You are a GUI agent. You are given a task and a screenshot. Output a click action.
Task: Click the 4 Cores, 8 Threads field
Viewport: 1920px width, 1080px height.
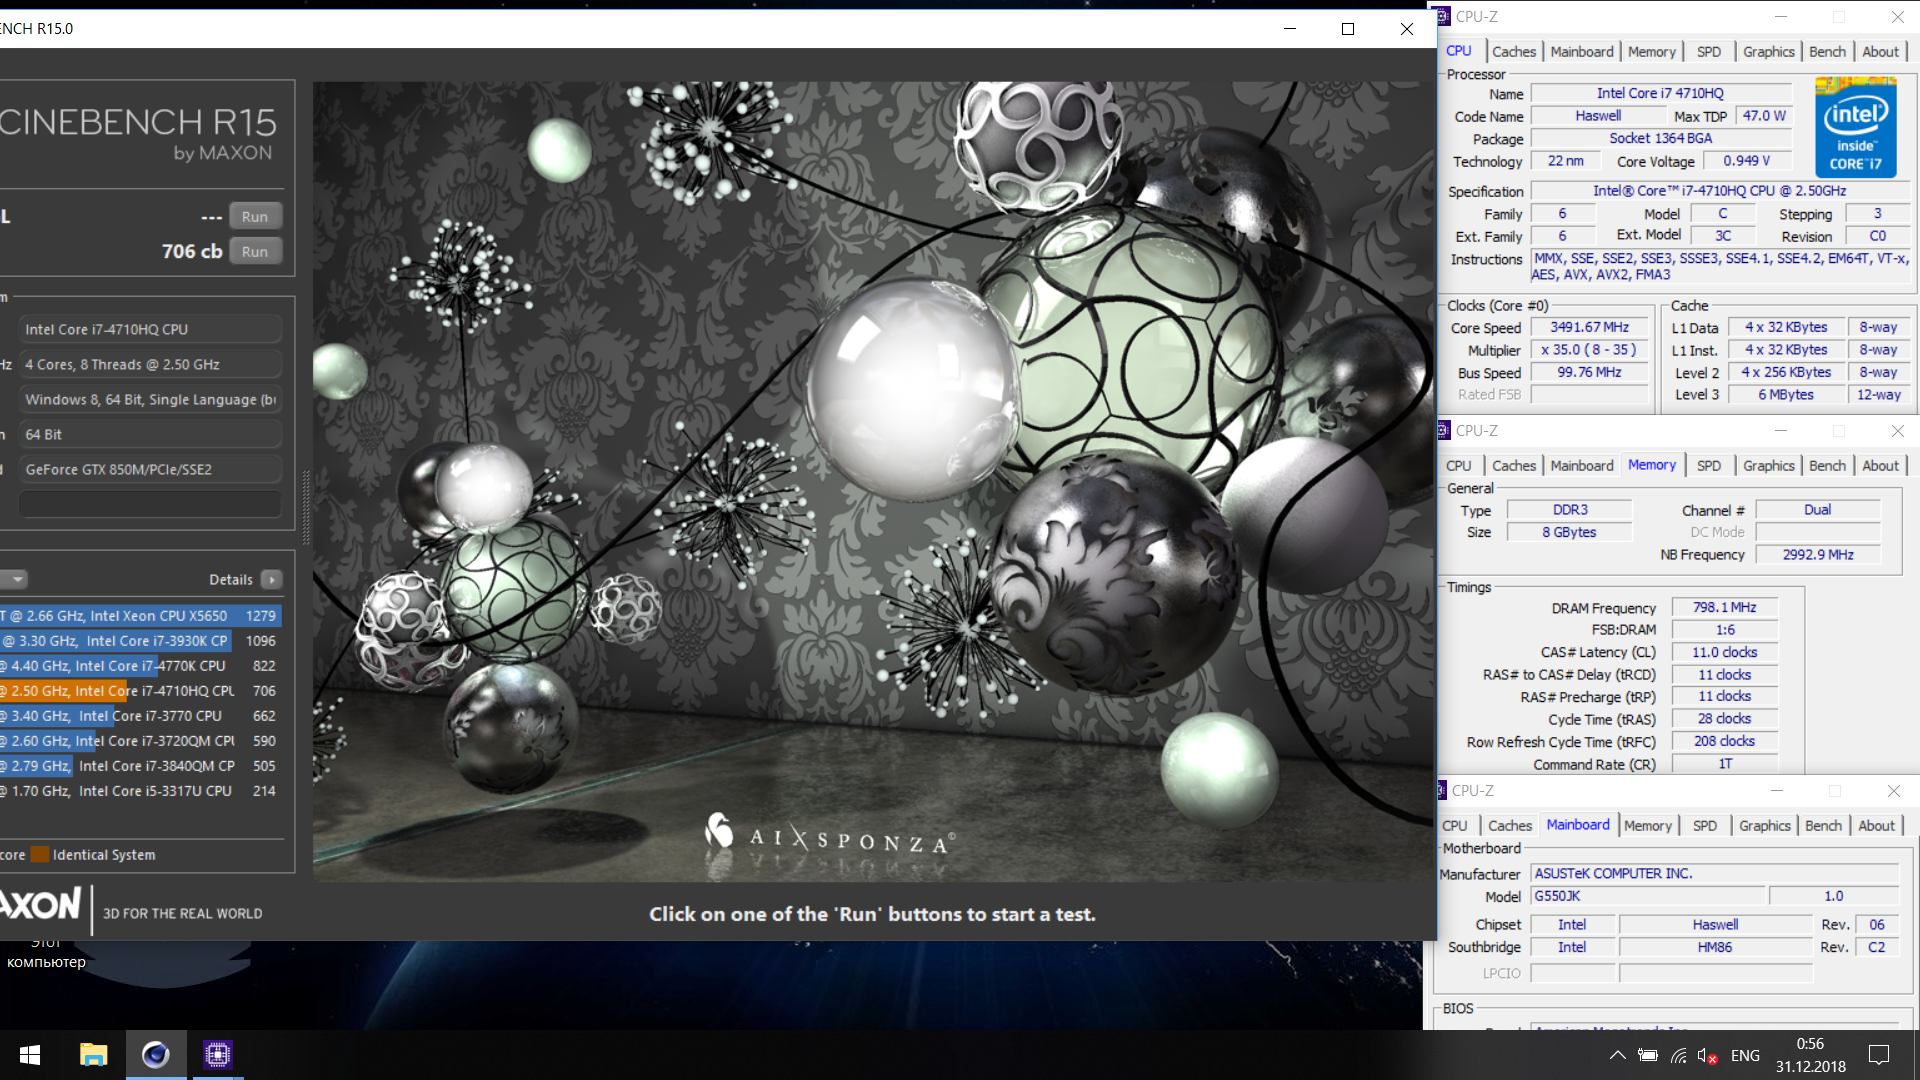pos(150,365)
